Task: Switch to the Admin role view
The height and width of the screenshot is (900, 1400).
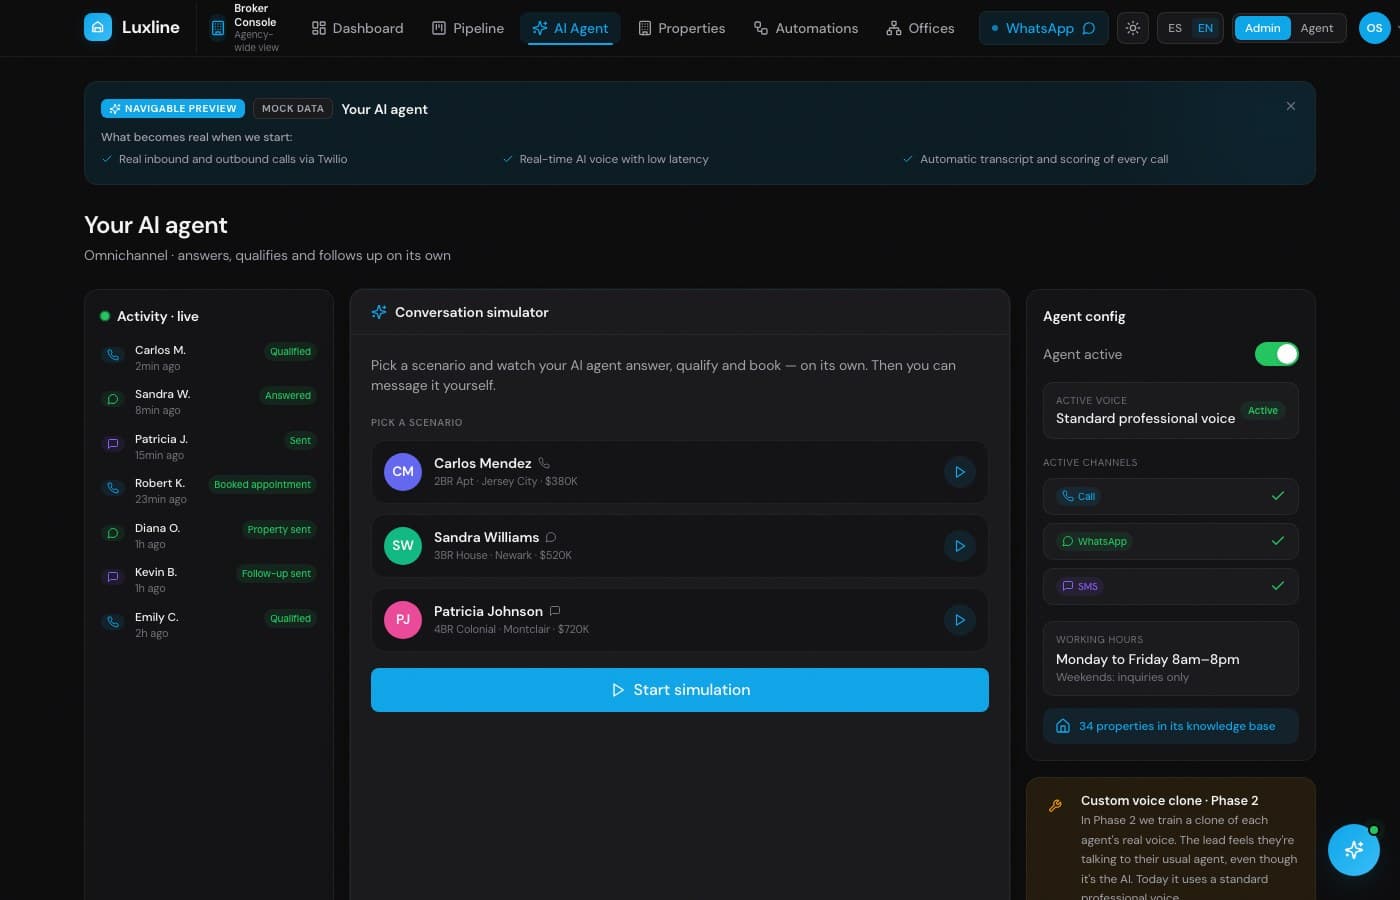Action: point(1262,28)
